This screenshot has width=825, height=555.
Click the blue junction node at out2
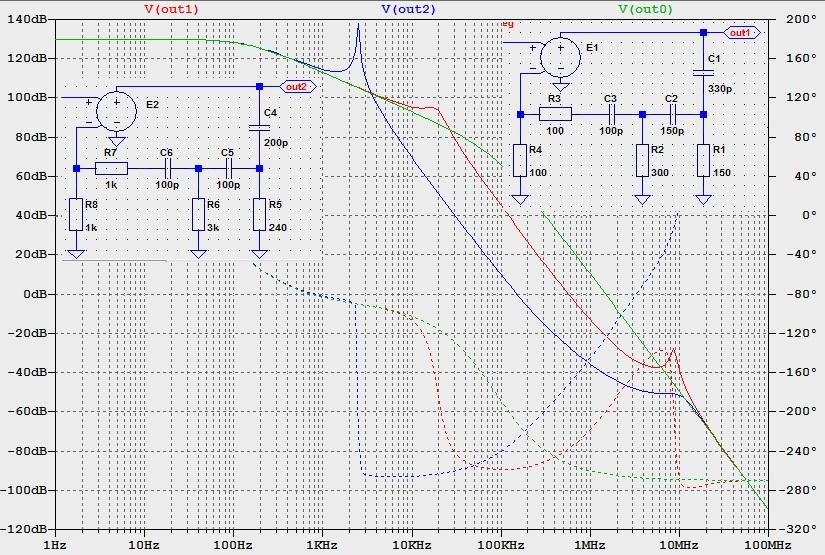(x=259, y=86)
